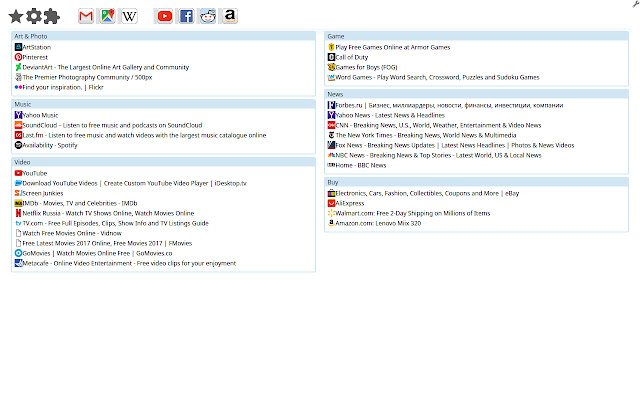This screenshot has height=400, width=640.
Task: Open the eBay Electronics, Cars, Fashion link
Action: 427,193
